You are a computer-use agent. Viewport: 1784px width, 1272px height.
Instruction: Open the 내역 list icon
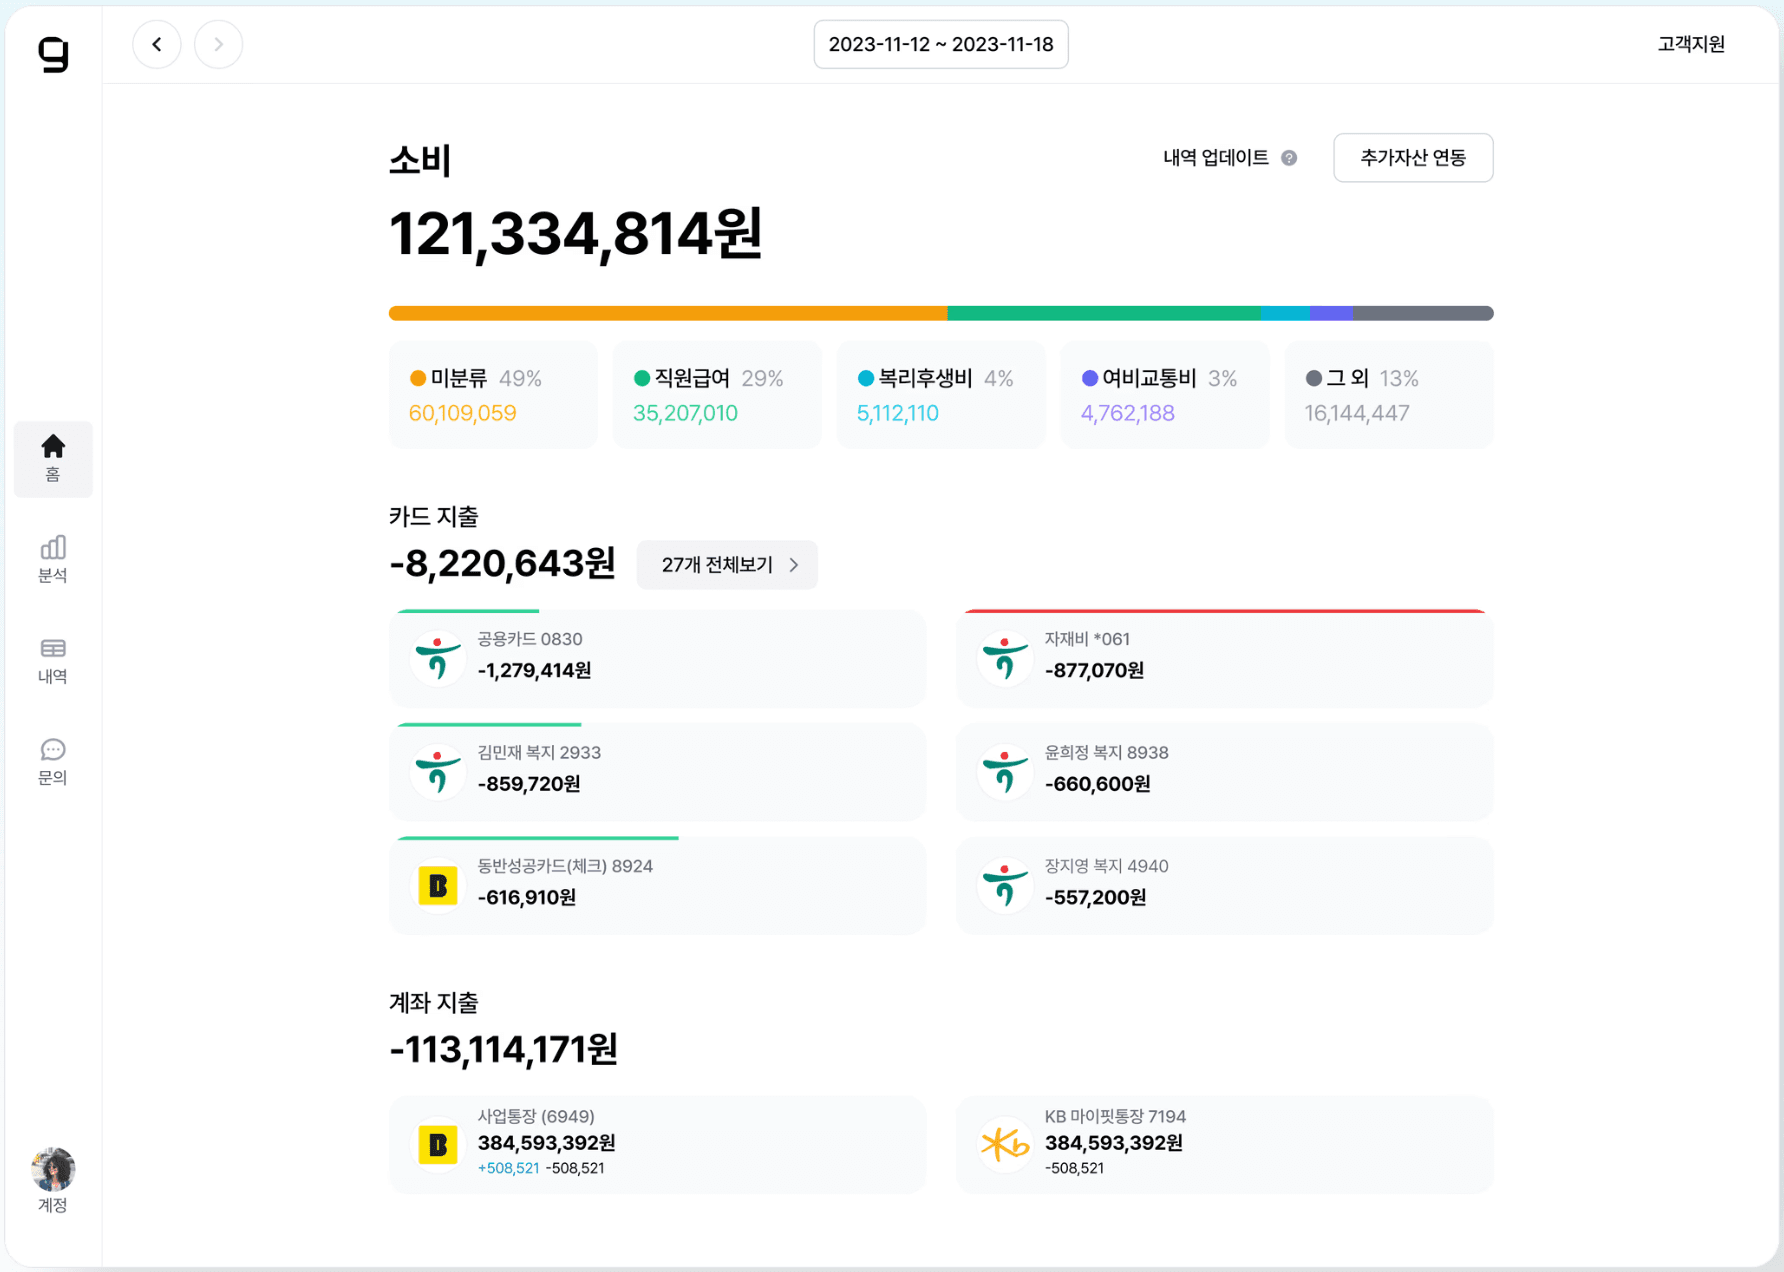tap(53, 660)
